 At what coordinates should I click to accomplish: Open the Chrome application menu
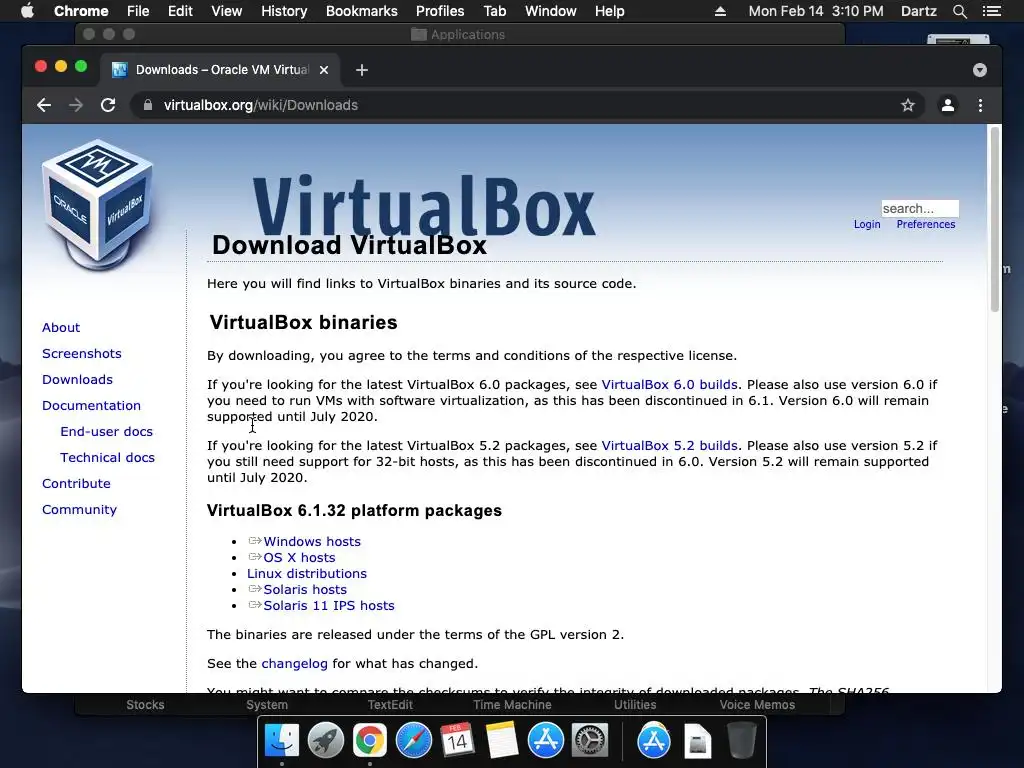coord(81,11)
